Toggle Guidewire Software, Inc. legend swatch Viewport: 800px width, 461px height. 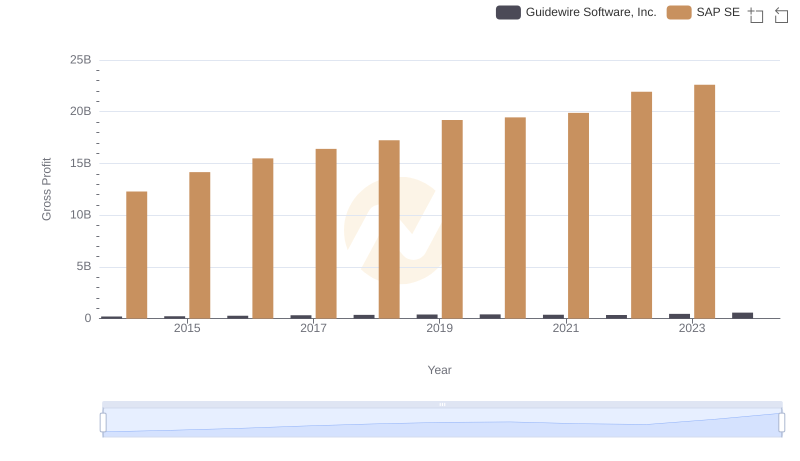pyautogui.click(x=508, y=12)
